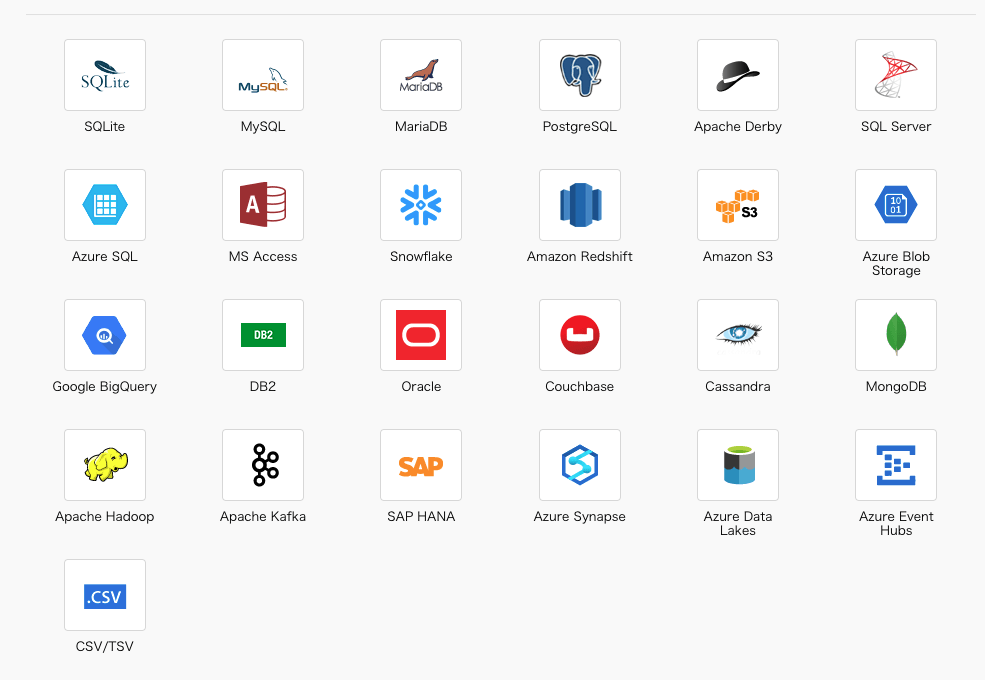This screenshot has height=680, width=985.
Task: Click the SAP HANA label
Action: click(x=421, y=517)
